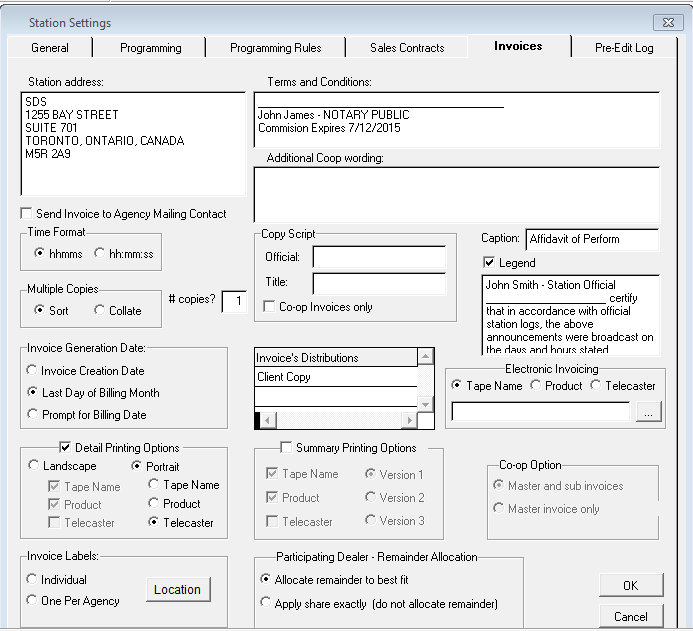Toggle Co-op Invoices only checkbox
693x631 pixels.
coord(269,307)
